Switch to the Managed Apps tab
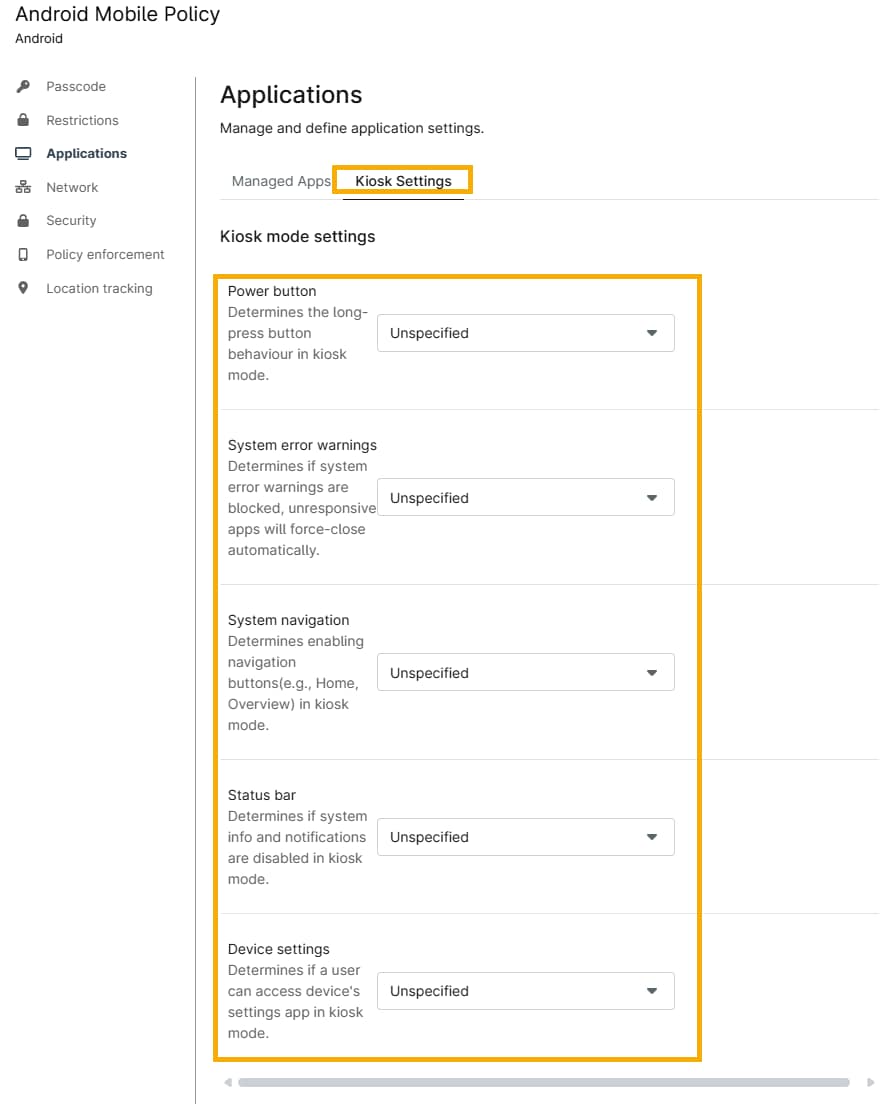Image resolution: width=896 pixels, height=1104 pixels. coord(280,181)
